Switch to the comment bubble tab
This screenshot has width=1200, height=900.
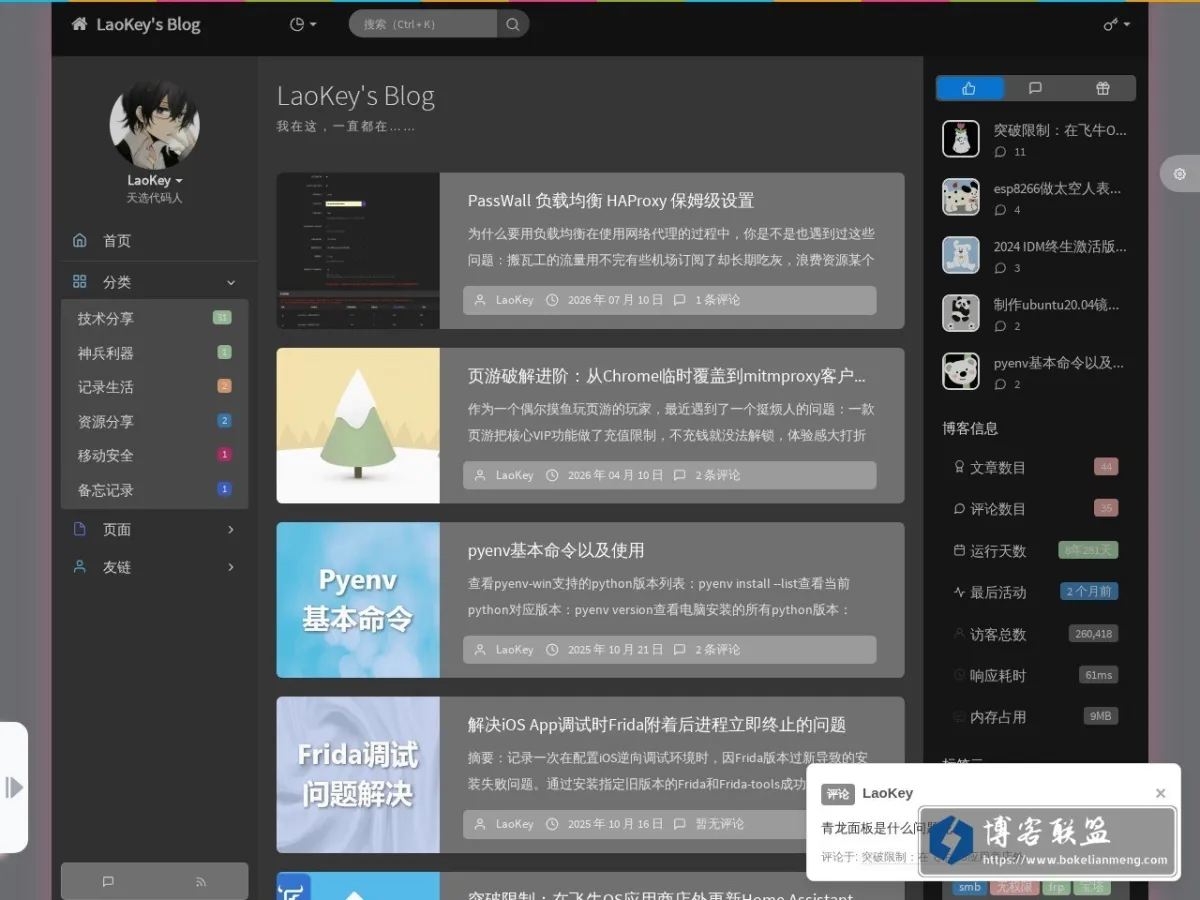coord(1035,88)
